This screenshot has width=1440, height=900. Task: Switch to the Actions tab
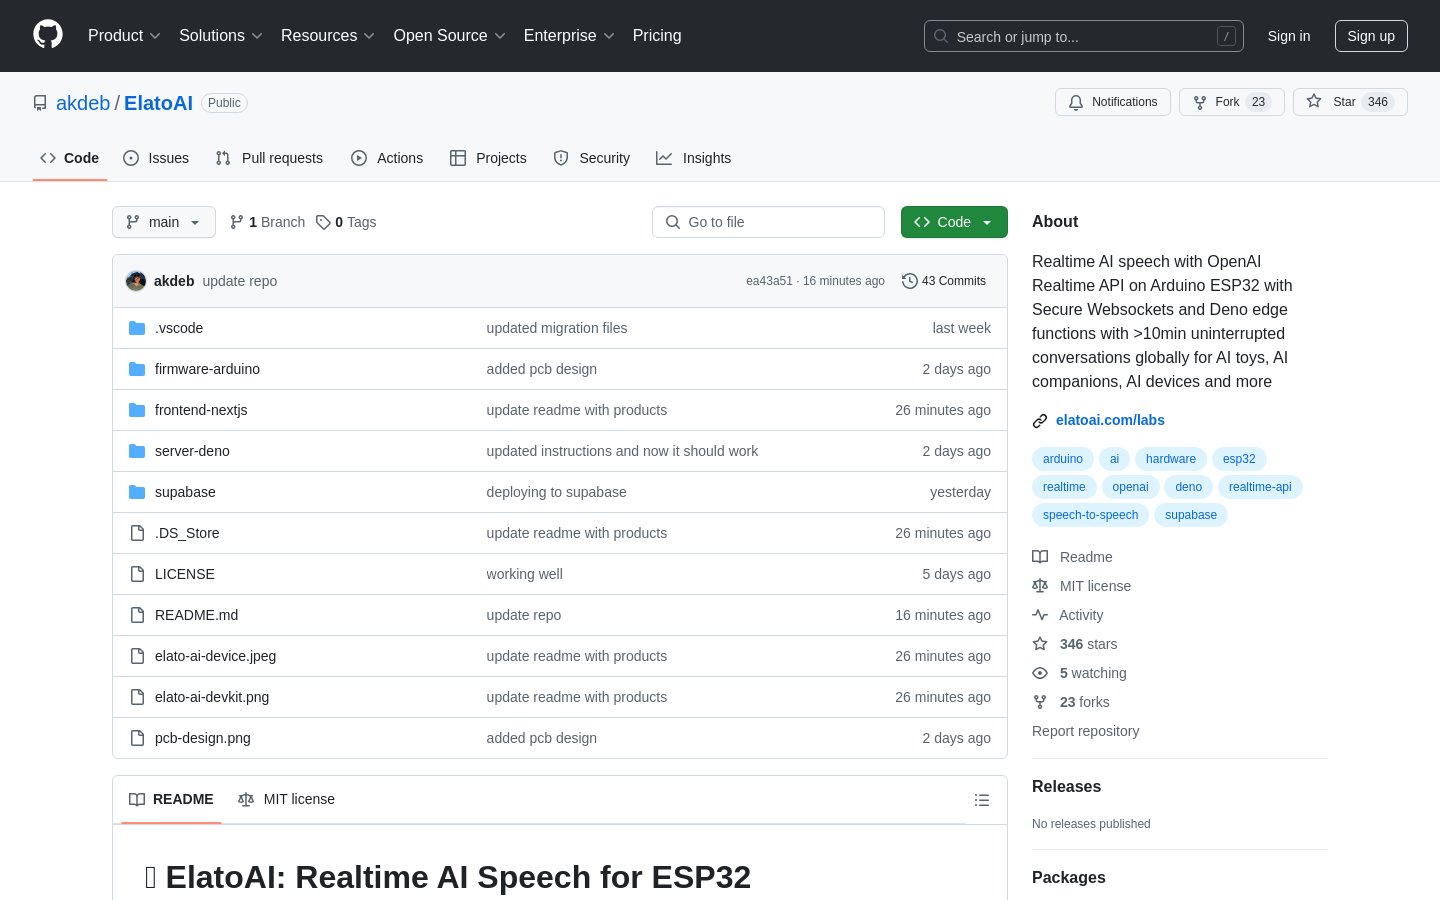[387, 158]
